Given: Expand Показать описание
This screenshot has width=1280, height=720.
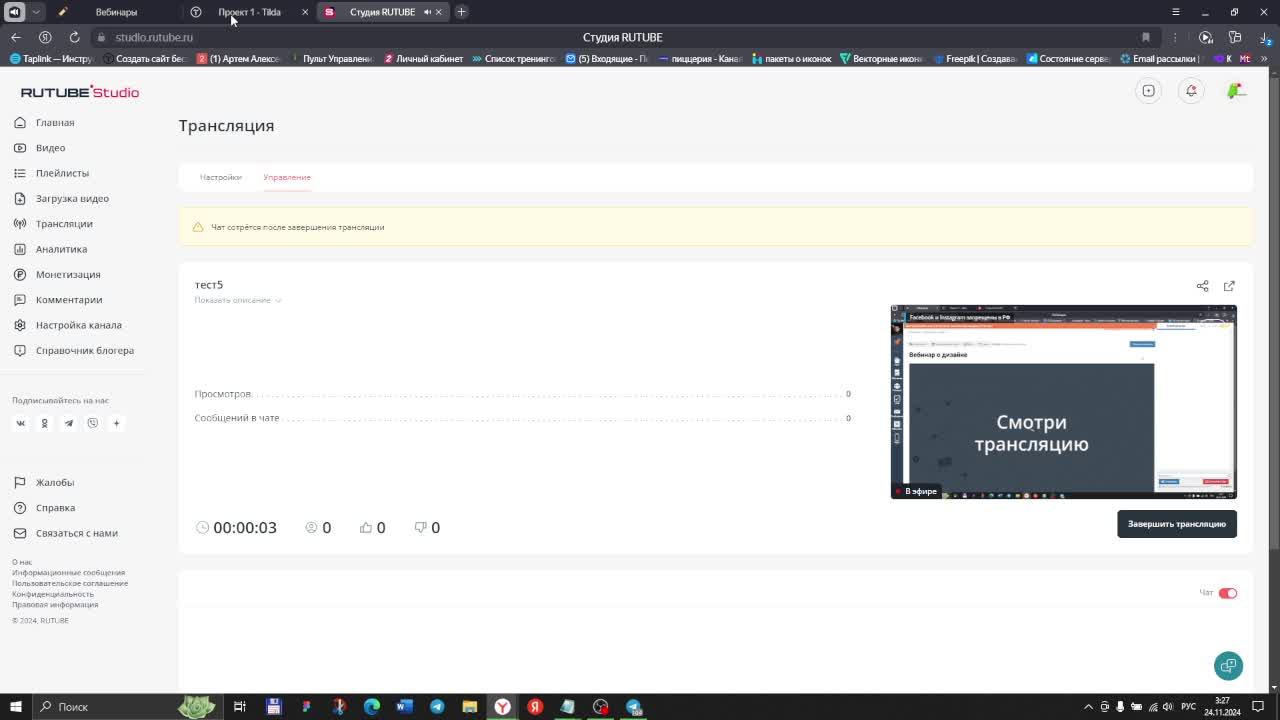Looking at the screenshot, I should [x=238, y=300].
